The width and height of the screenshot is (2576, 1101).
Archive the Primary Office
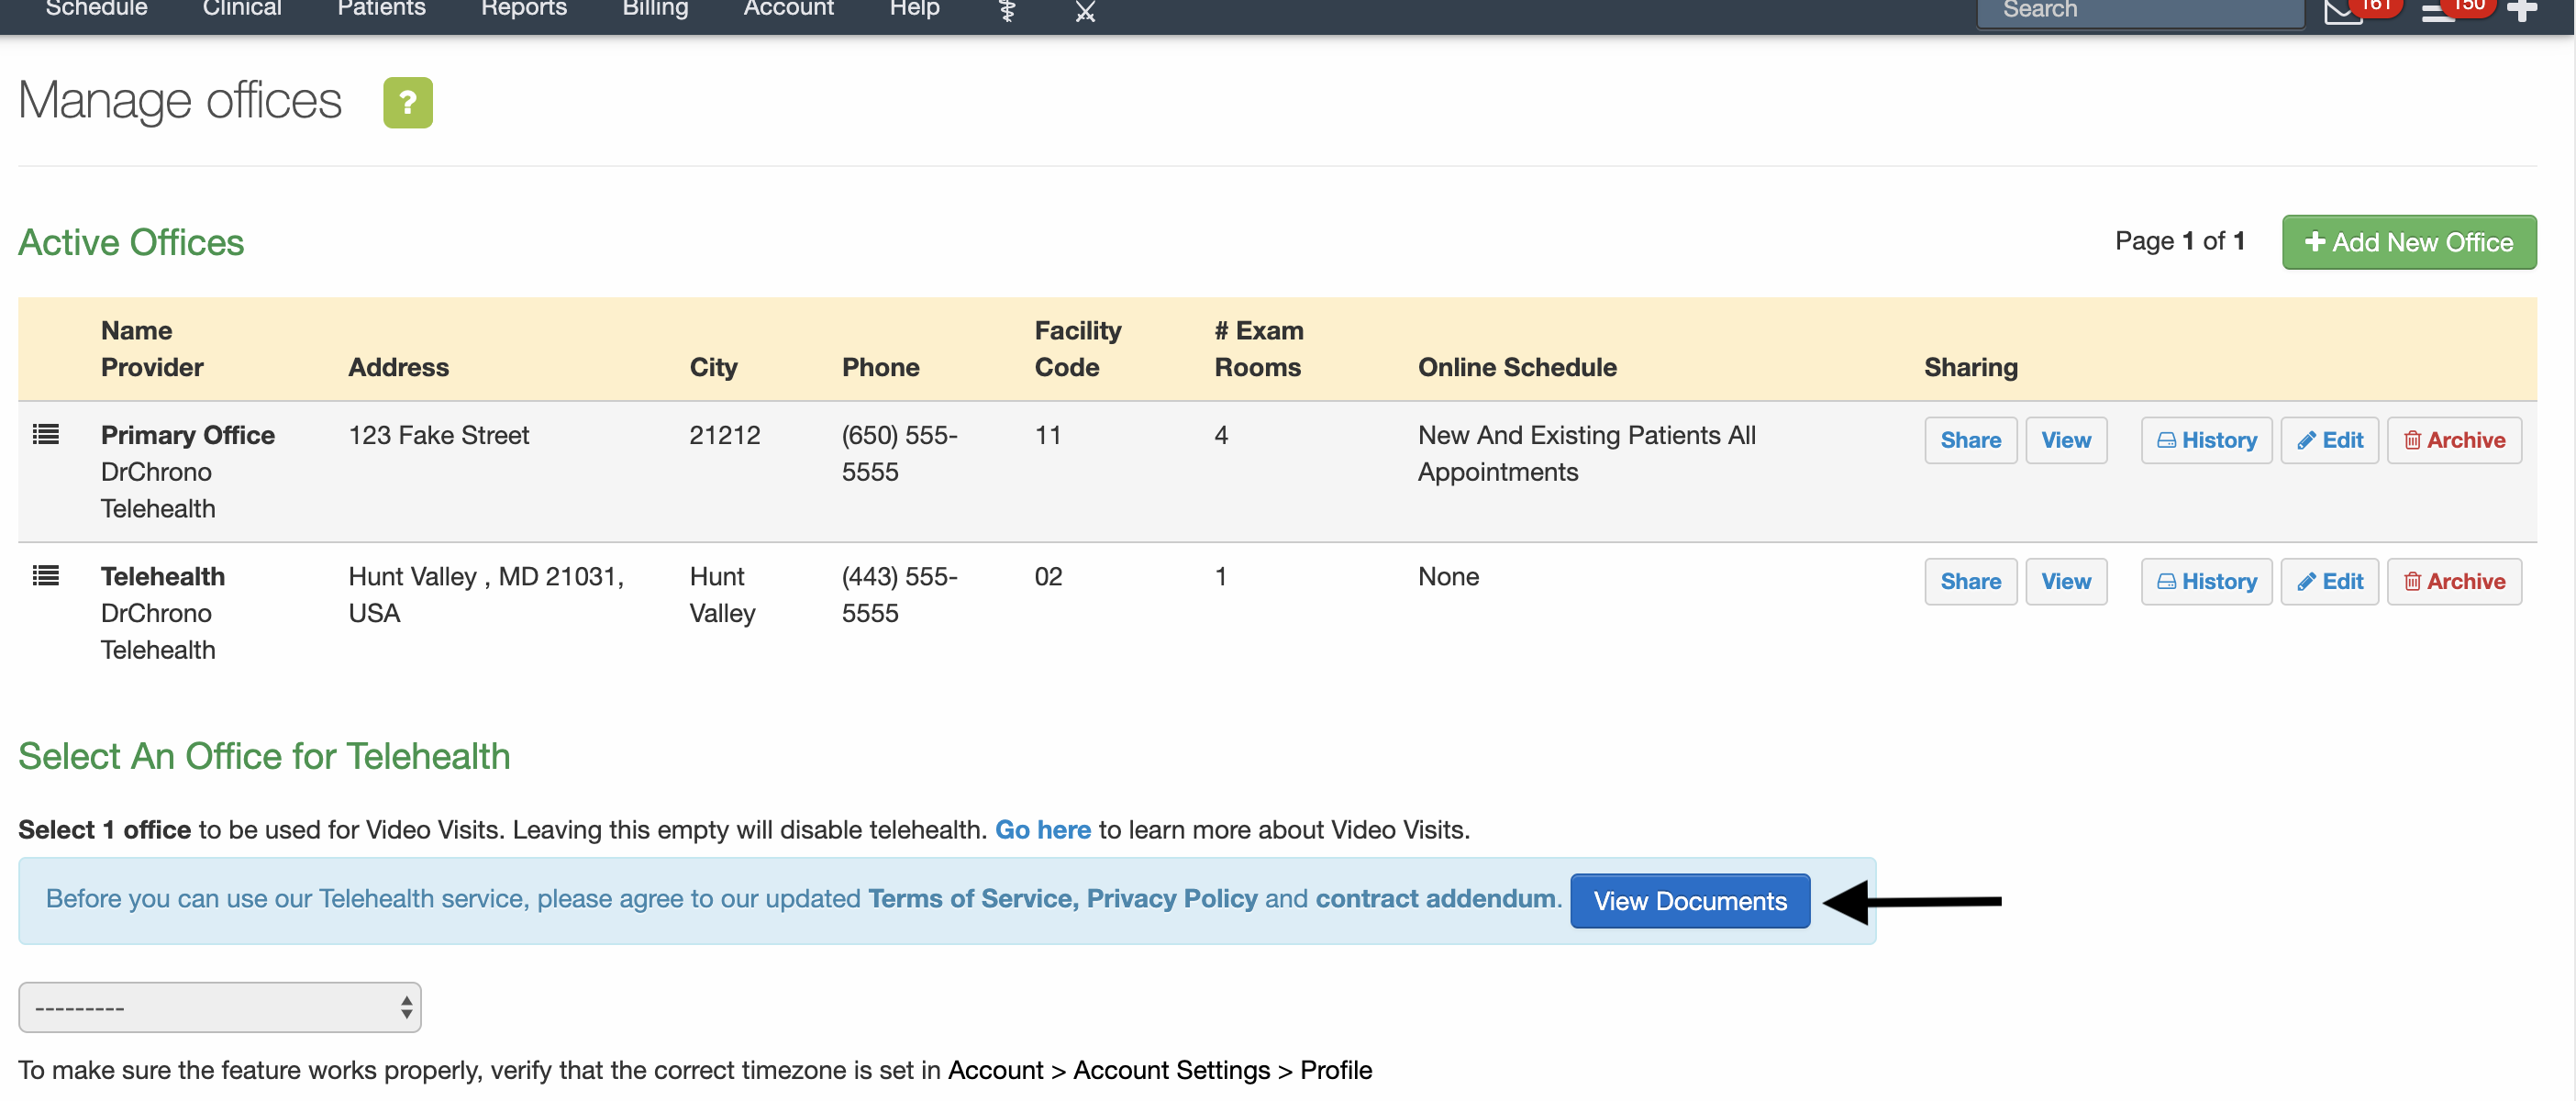(x=2454, y=440)
